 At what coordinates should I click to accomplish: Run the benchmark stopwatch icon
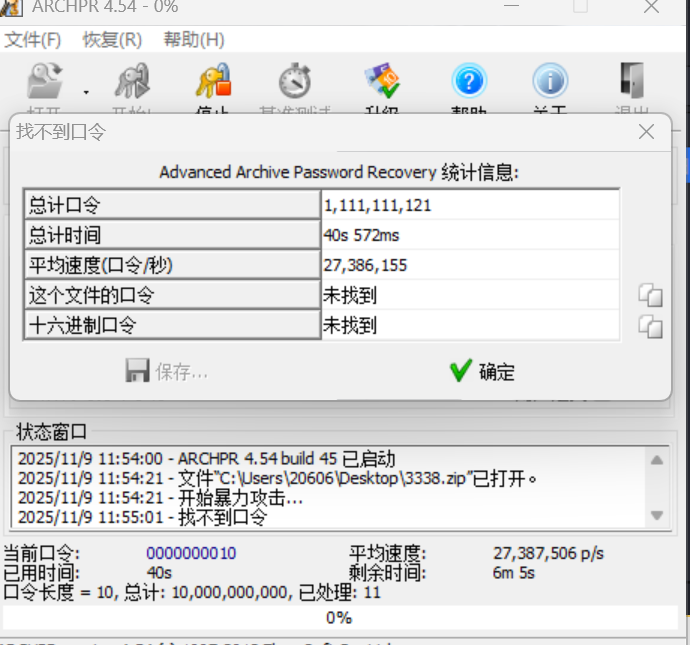[x=295, y=81]
